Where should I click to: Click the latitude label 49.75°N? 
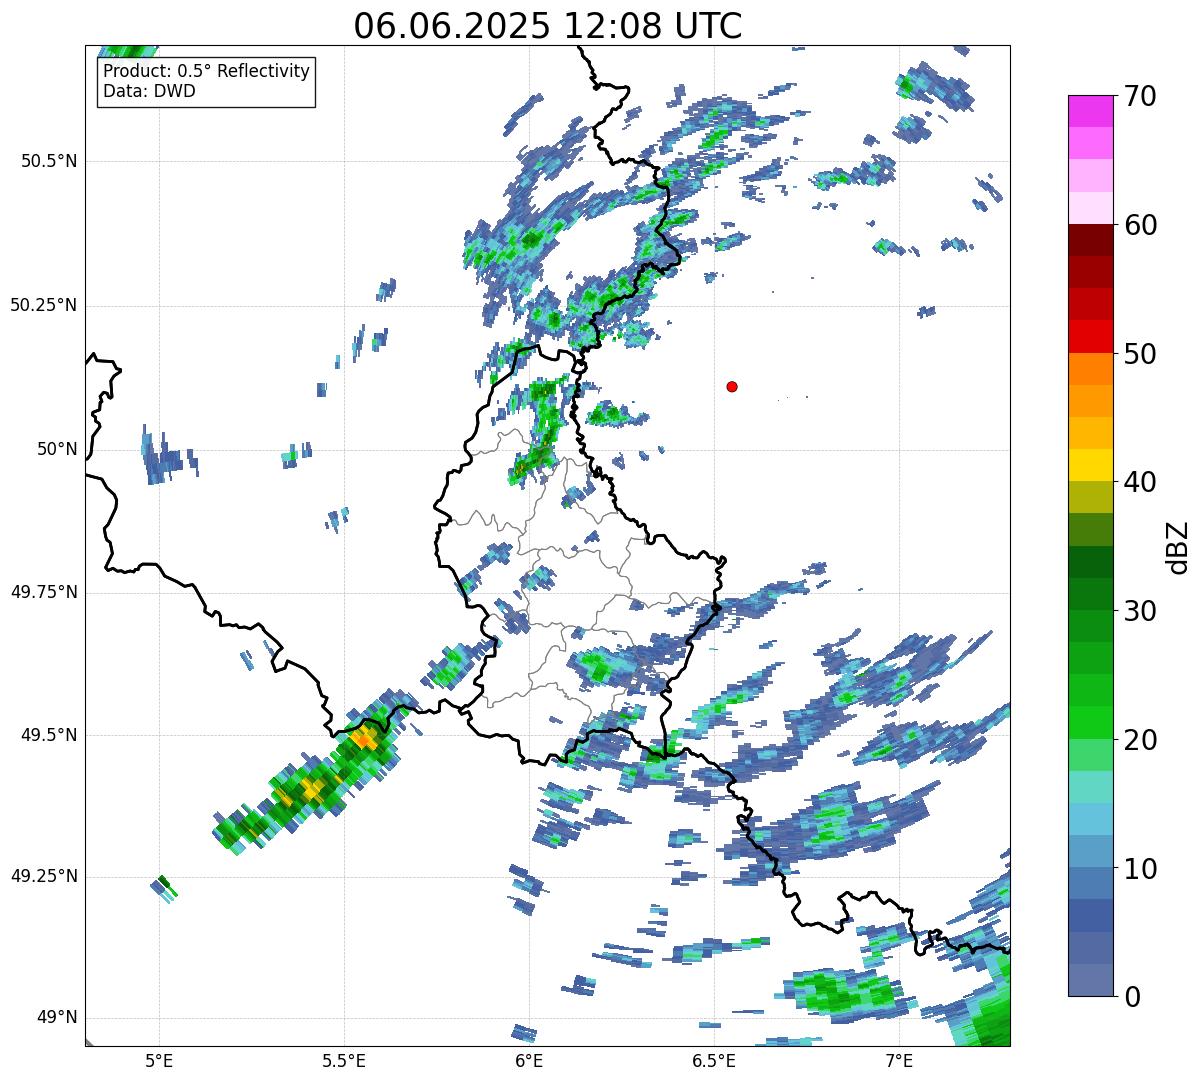[x=44, y=592]
